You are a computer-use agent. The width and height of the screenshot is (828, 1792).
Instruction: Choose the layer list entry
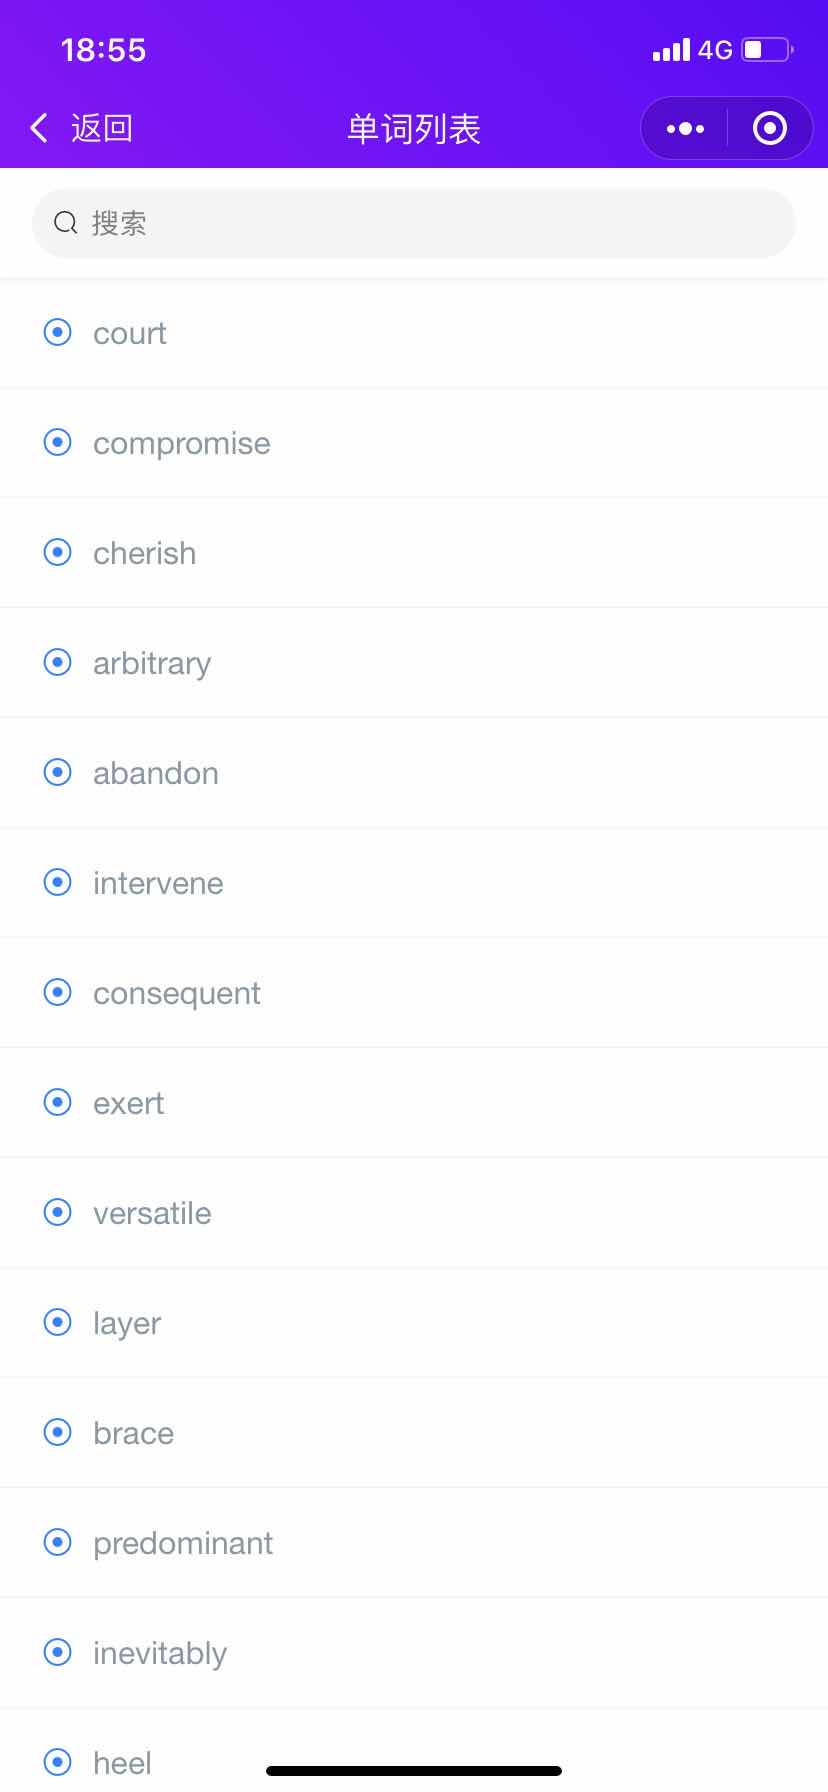pos(414,1323)
